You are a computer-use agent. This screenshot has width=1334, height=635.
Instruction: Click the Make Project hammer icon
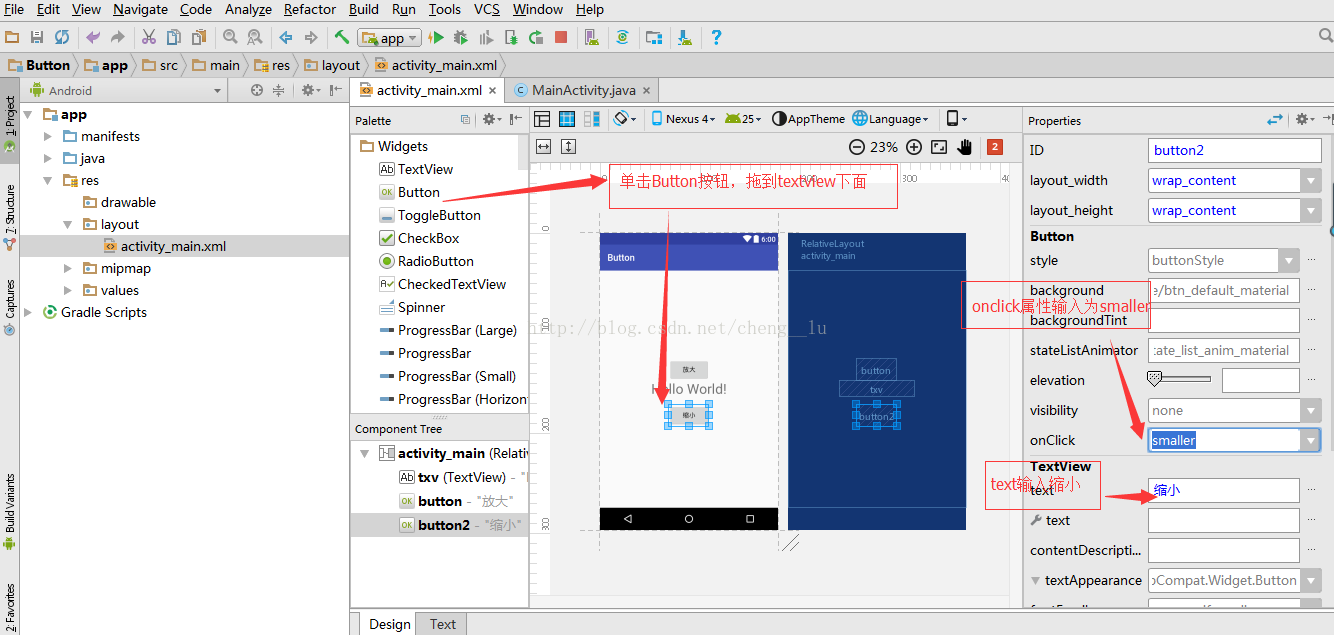[342, 38]
